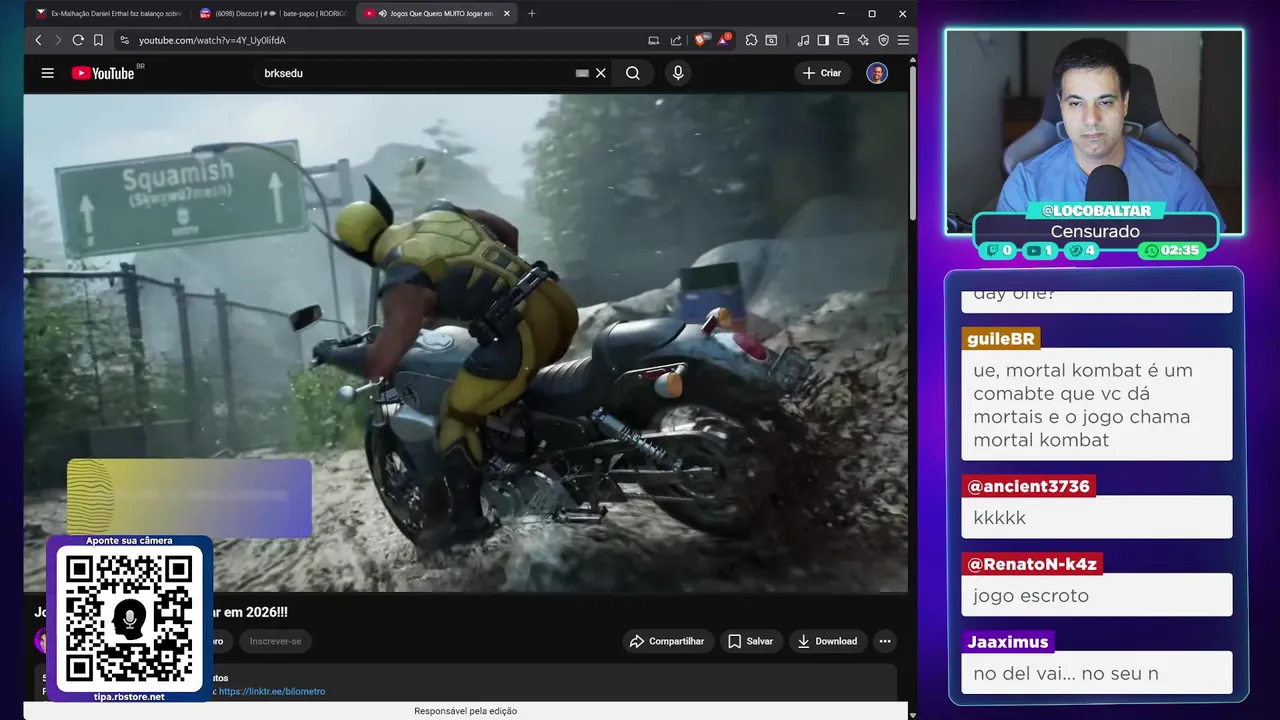Viewport: 1280px width, 720px height.
Task: Open the YouTube guide hamburger menu
Action: 47,73
